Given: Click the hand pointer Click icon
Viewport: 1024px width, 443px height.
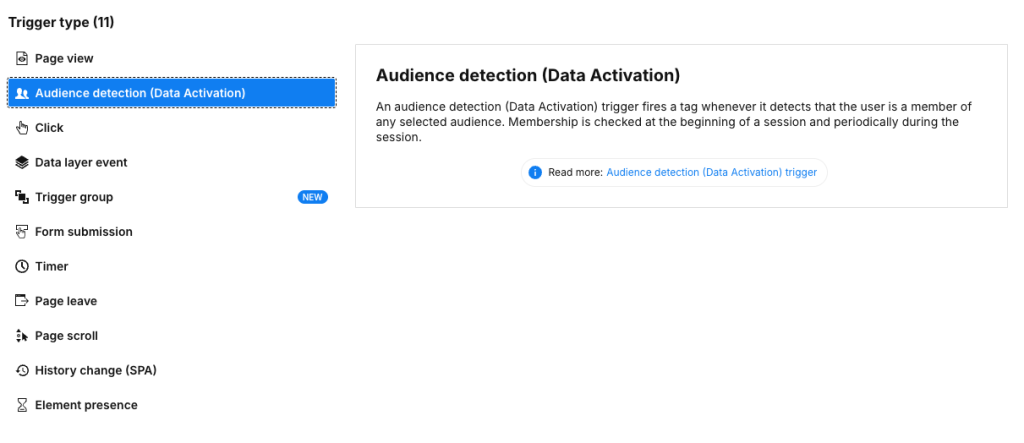Looking at the screenshot, I should 22,128.
